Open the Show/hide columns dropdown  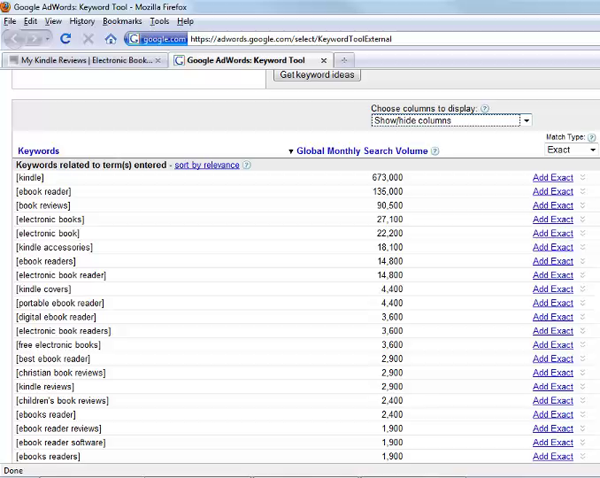coord(451,120)
